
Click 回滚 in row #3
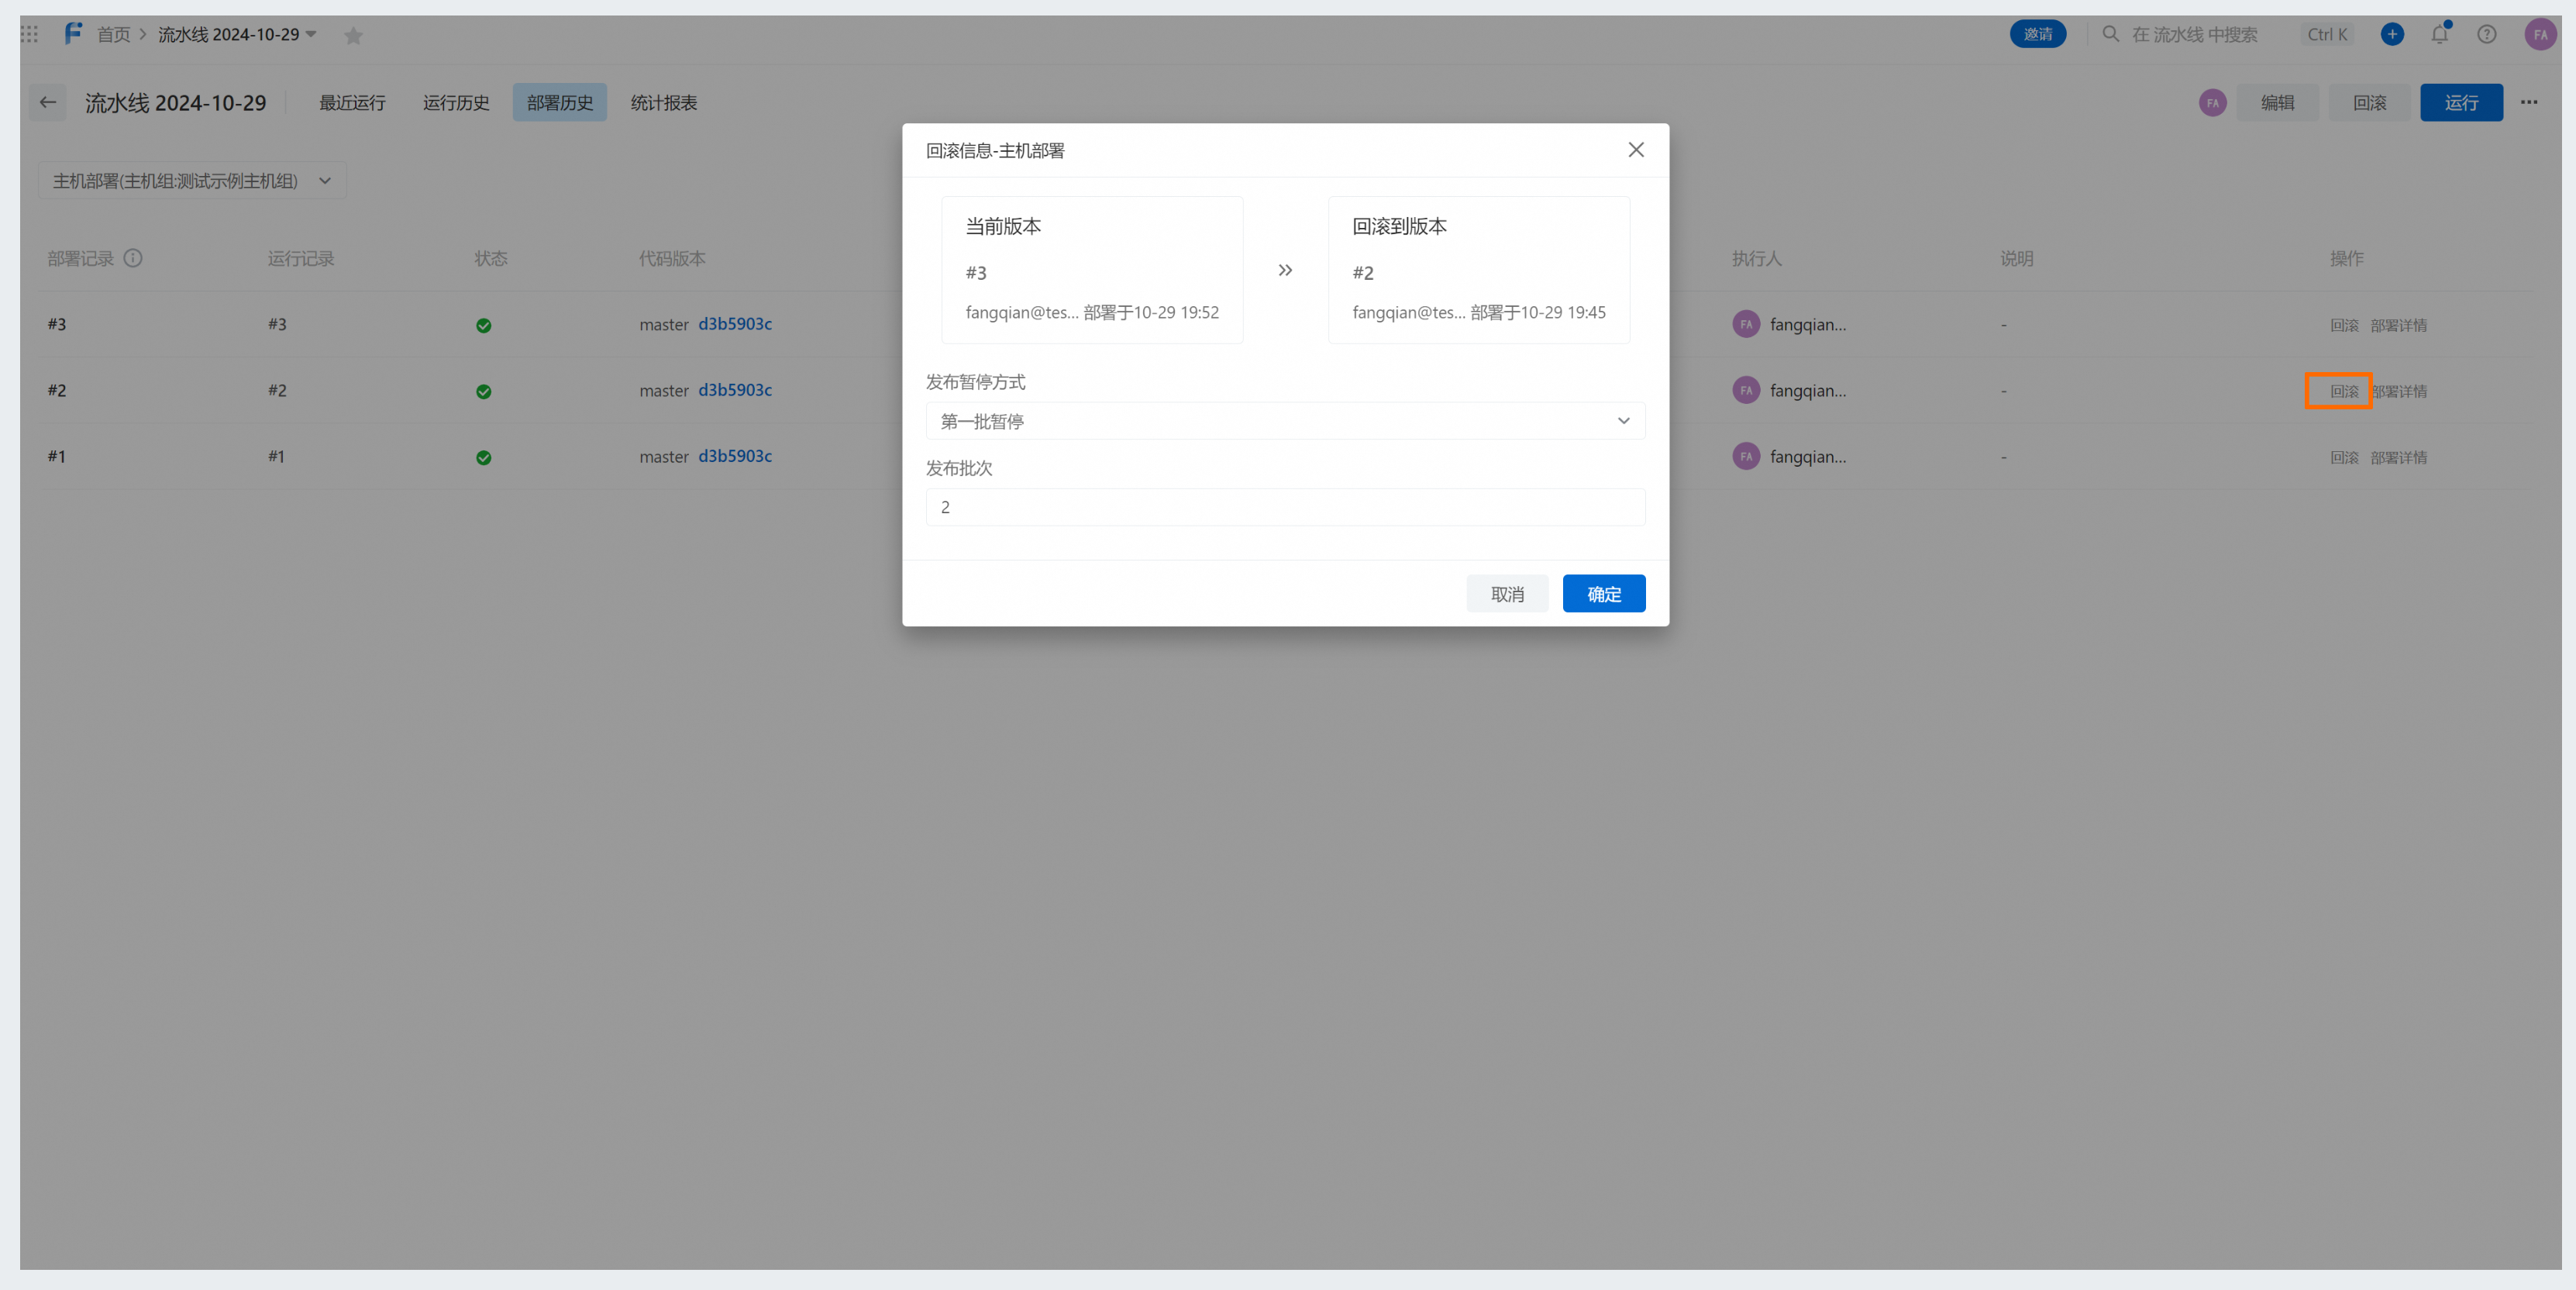pos(2344,325)
